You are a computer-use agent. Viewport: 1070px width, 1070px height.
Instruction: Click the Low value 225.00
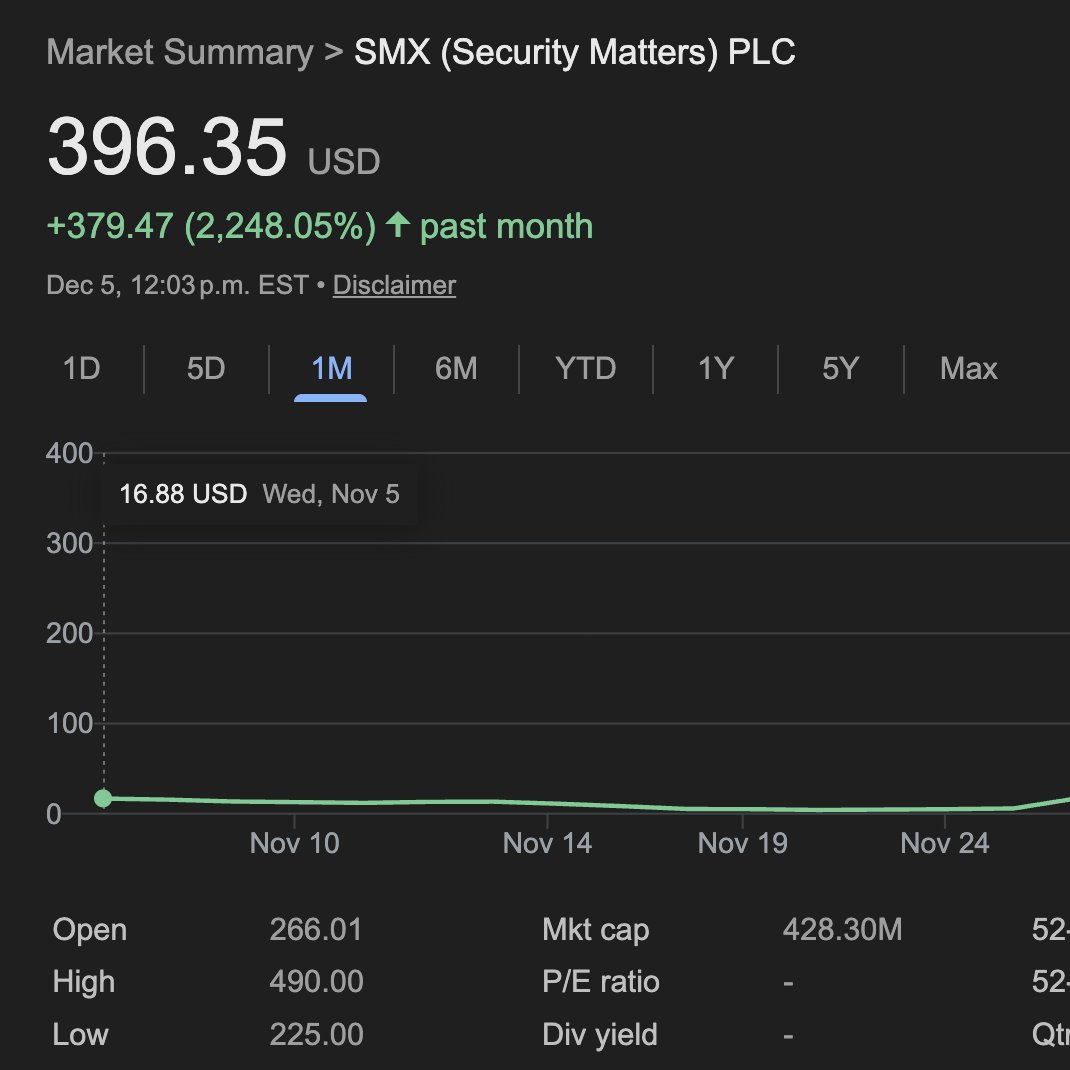[316, 1035]
